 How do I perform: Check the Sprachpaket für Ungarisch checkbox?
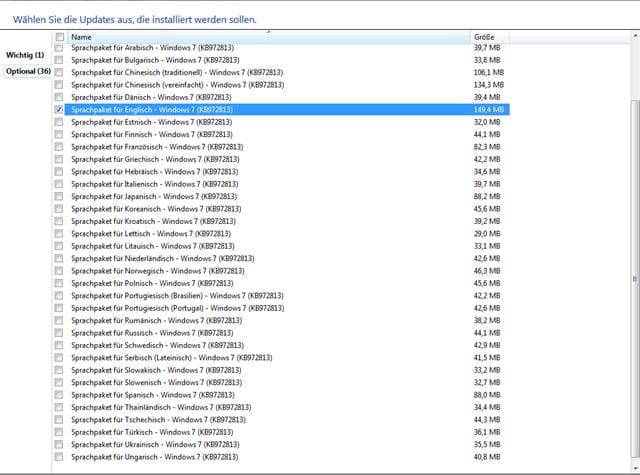point(60,457)
